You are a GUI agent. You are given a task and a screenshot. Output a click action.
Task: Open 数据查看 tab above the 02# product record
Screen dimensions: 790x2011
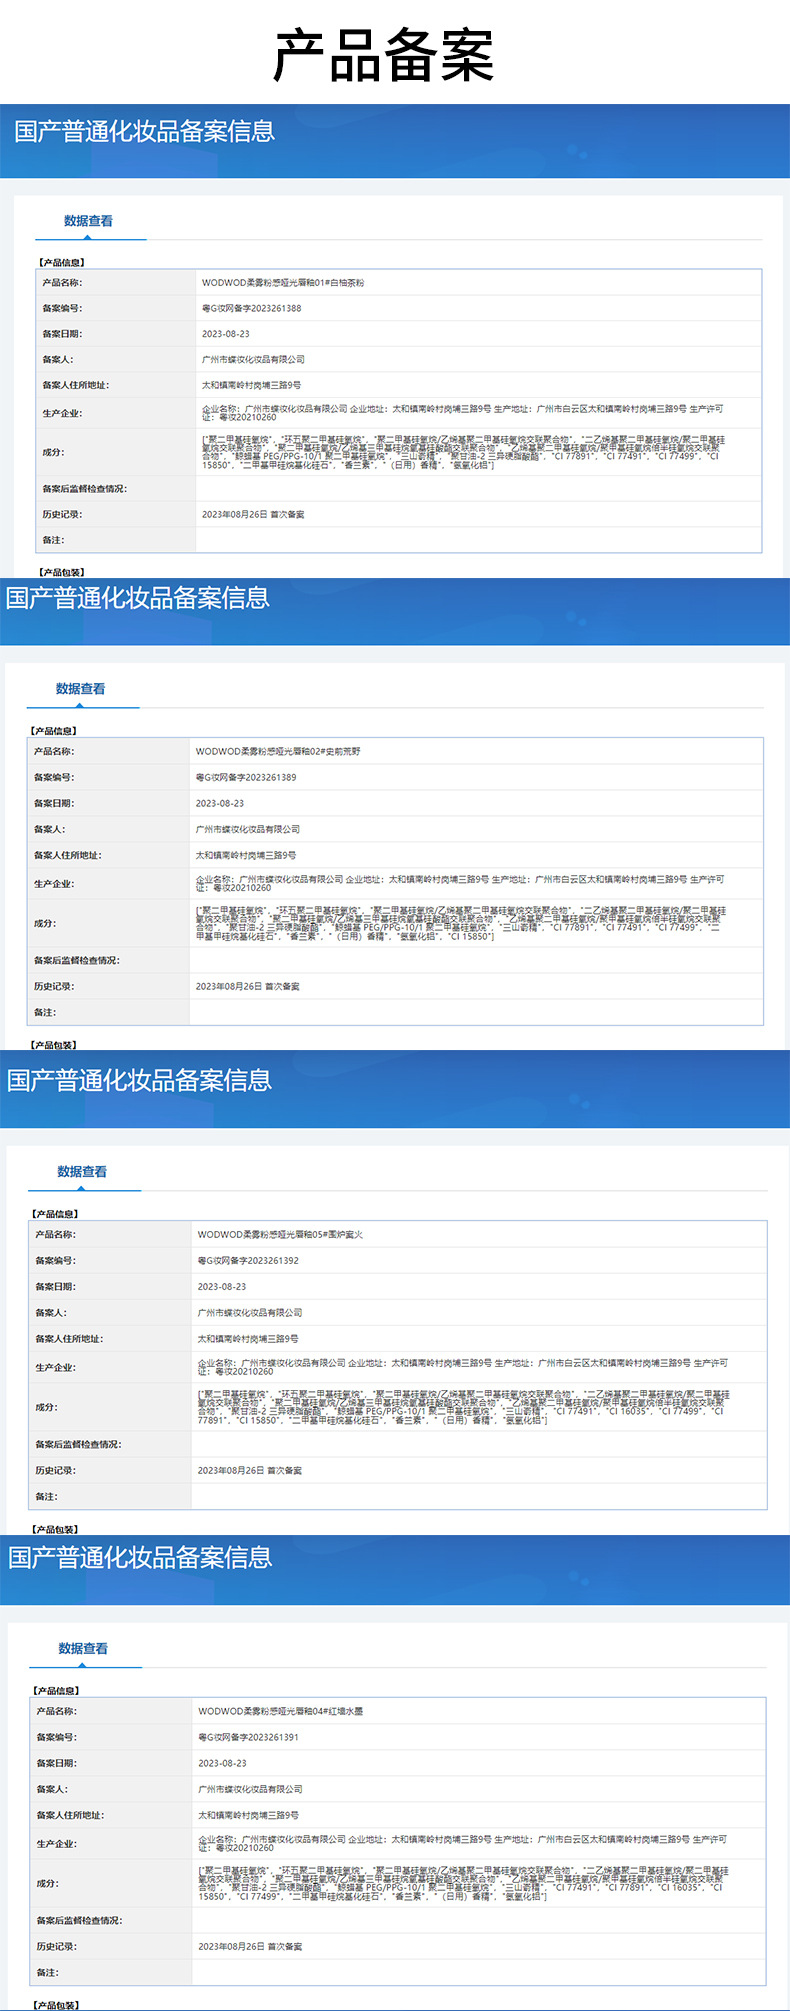point(80,689)
